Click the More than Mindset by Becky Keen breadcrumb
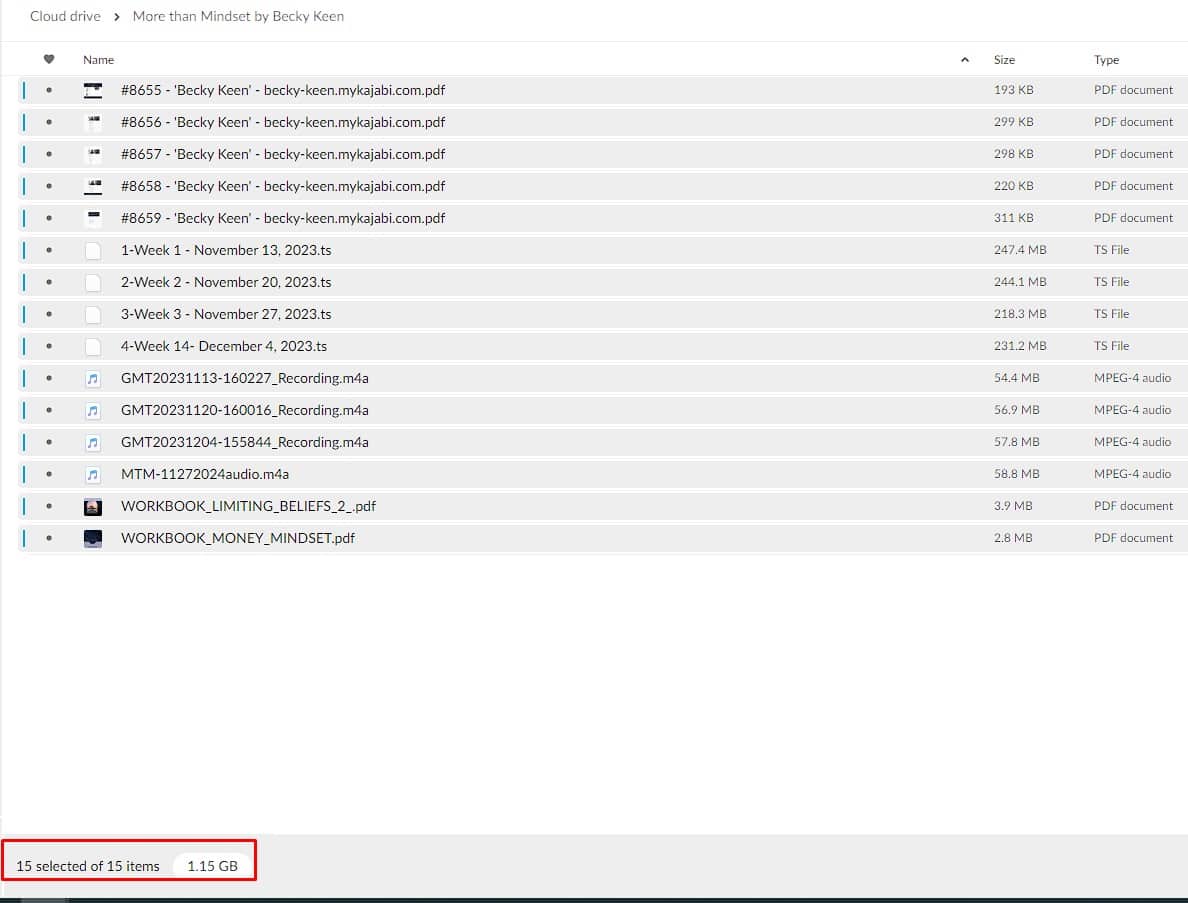This screenshot has width=1188, height=903. pos(238,16)
